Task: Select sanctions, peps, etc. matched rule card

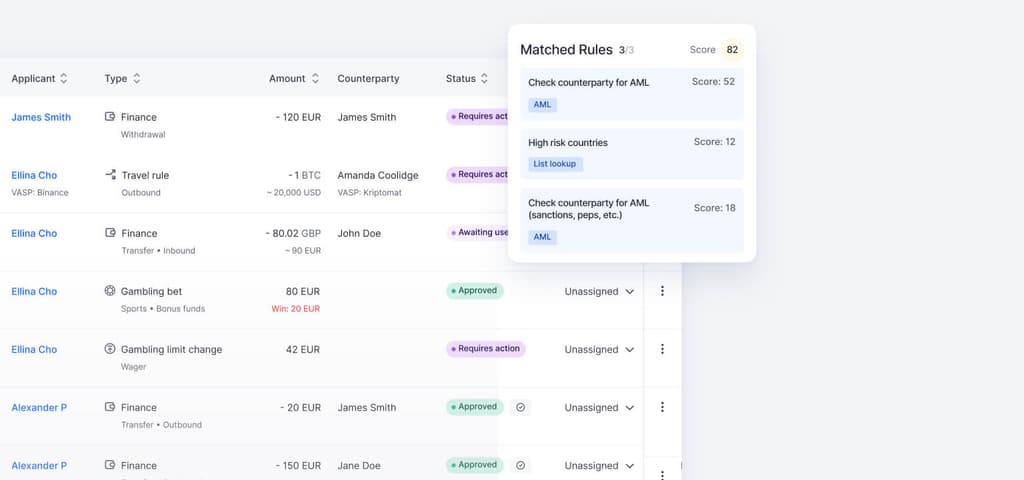Action: pos(632,220)
